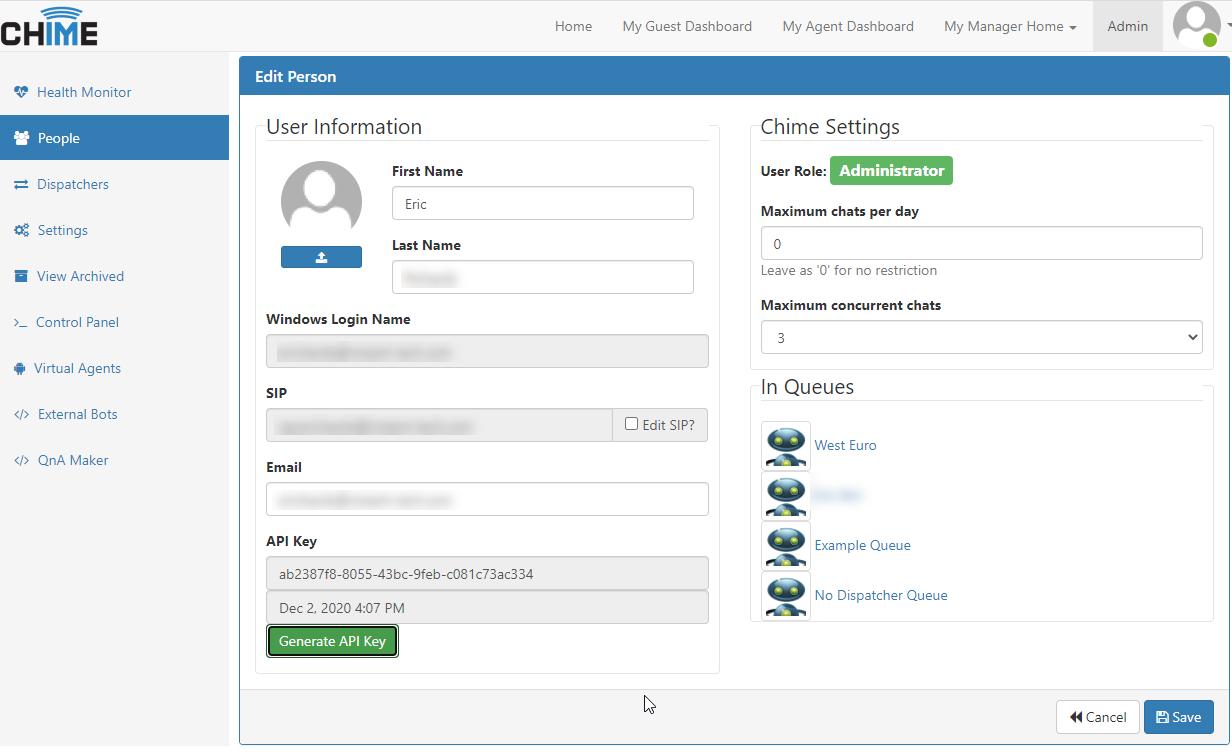Select the Admin tab
The height and width of the screenshot is (753, 1232).
coord(1127,26)
